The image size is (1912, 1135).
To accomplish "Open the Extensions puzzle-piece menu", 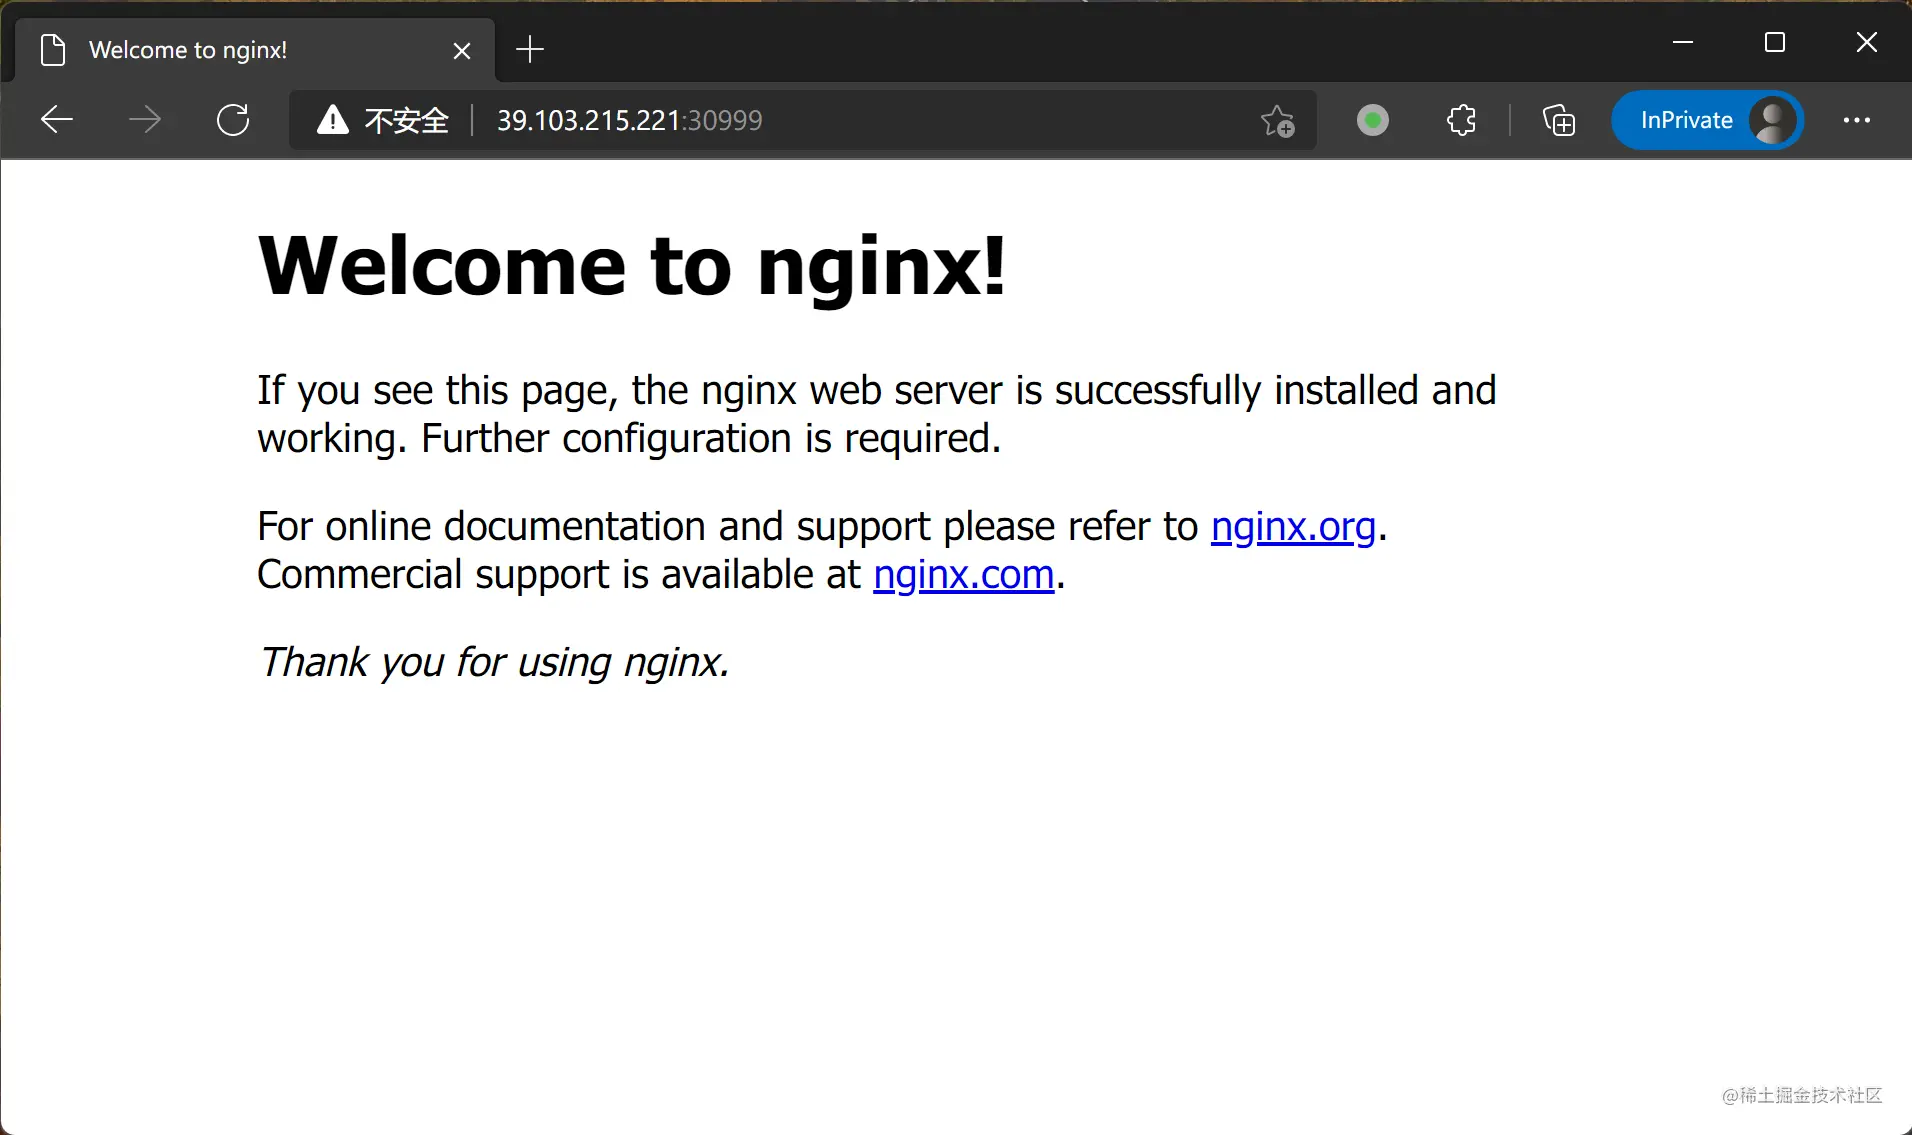I will (x=1461, y=120).
